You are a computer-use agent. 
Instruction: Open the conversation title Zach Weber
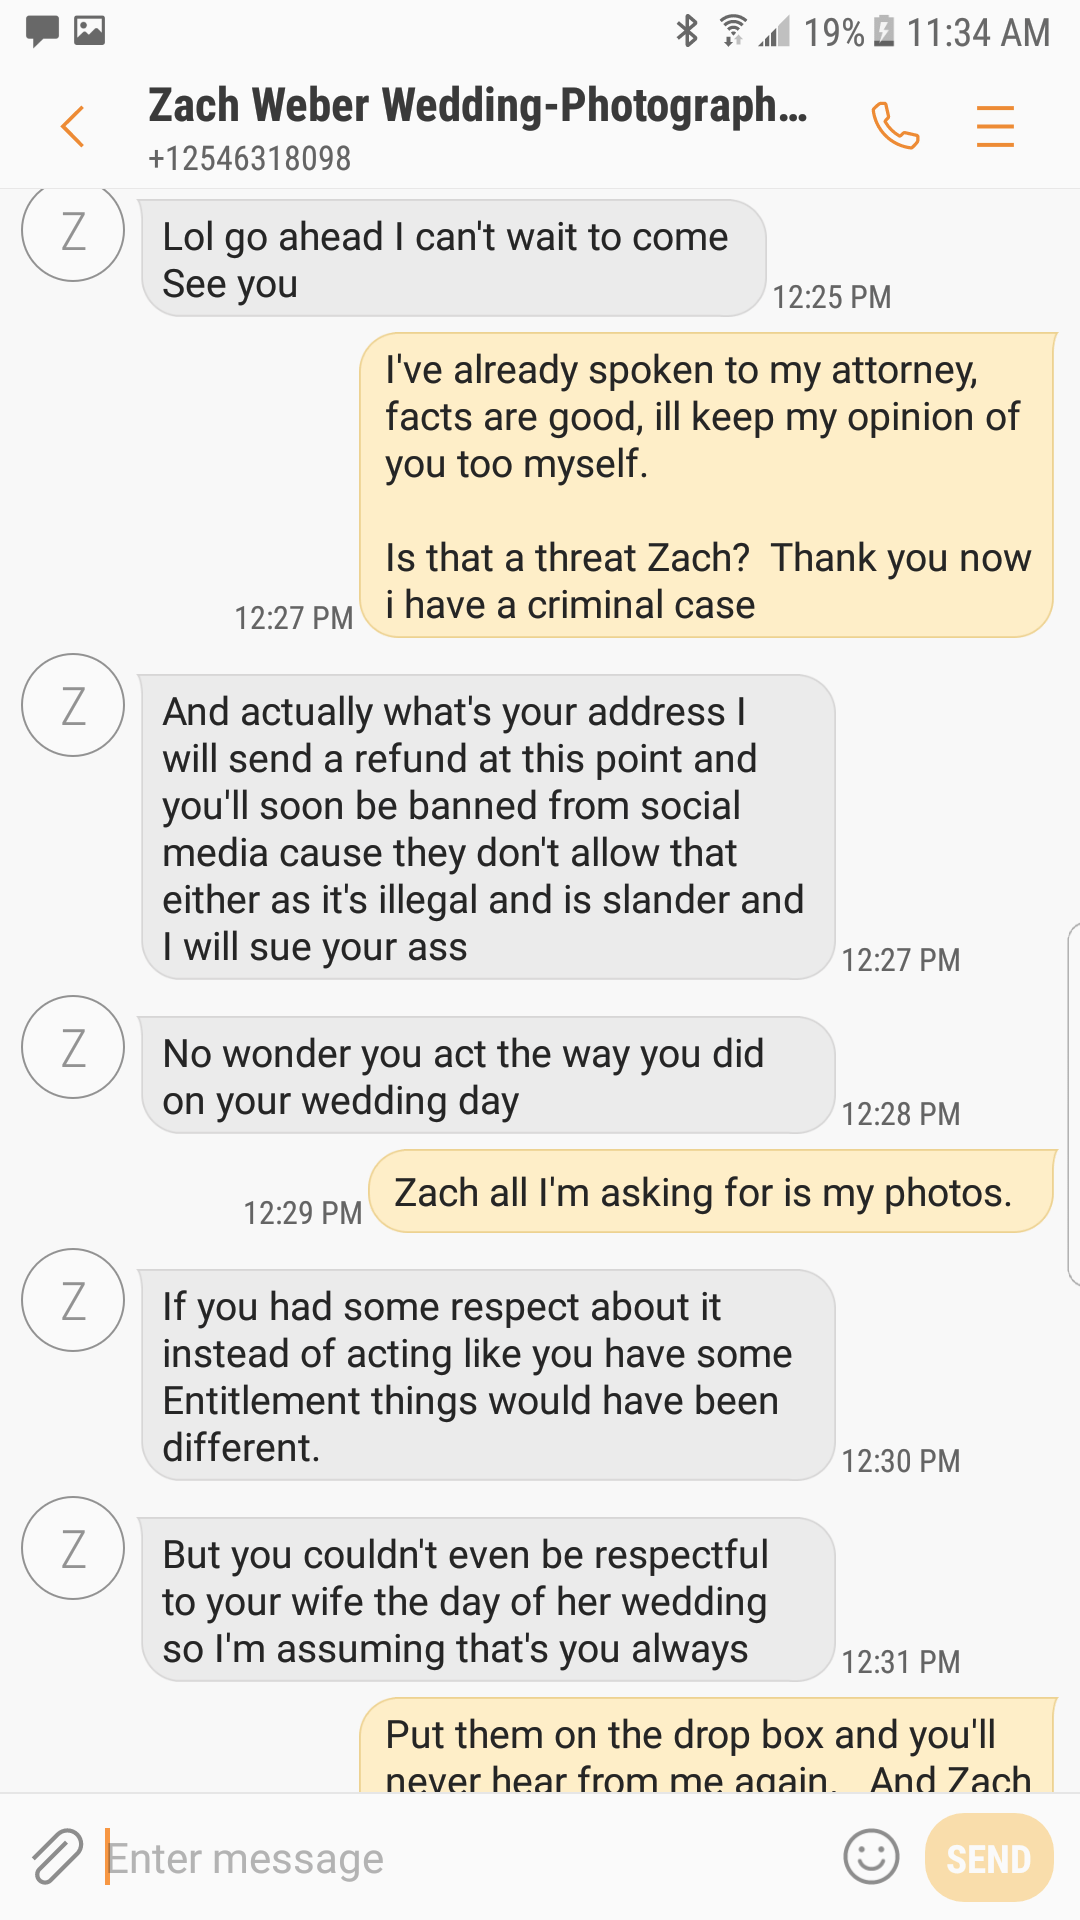tap(478, 106)
